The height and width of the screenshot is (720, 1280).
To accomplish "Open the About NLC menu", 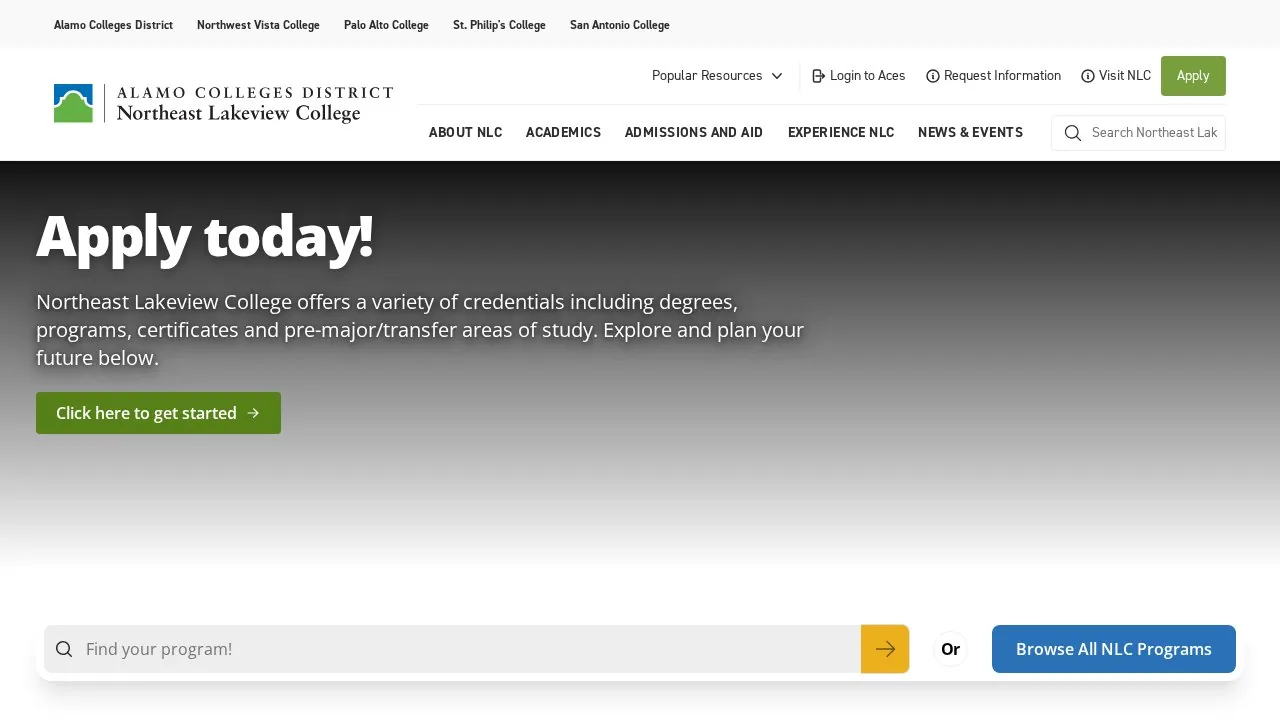I will 466,133.
